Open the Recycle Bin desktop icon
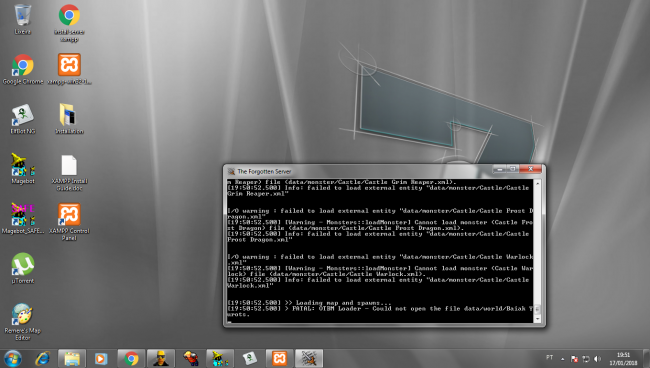 point(22,19)
